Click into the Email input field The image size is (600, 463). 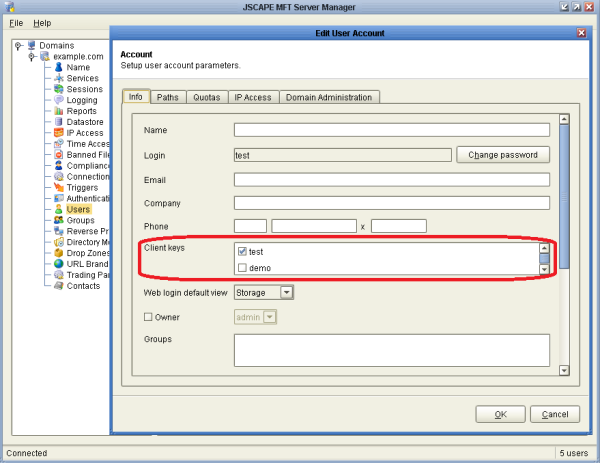pos(391,180)
